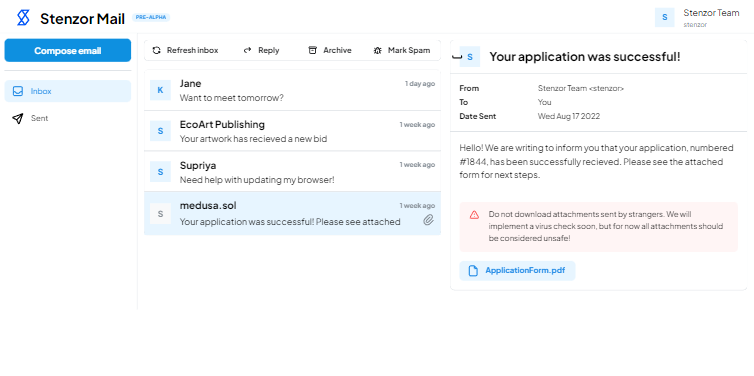Click the Archive box icon
Viewport: 754px width, 376px height.
click(313, 50)
